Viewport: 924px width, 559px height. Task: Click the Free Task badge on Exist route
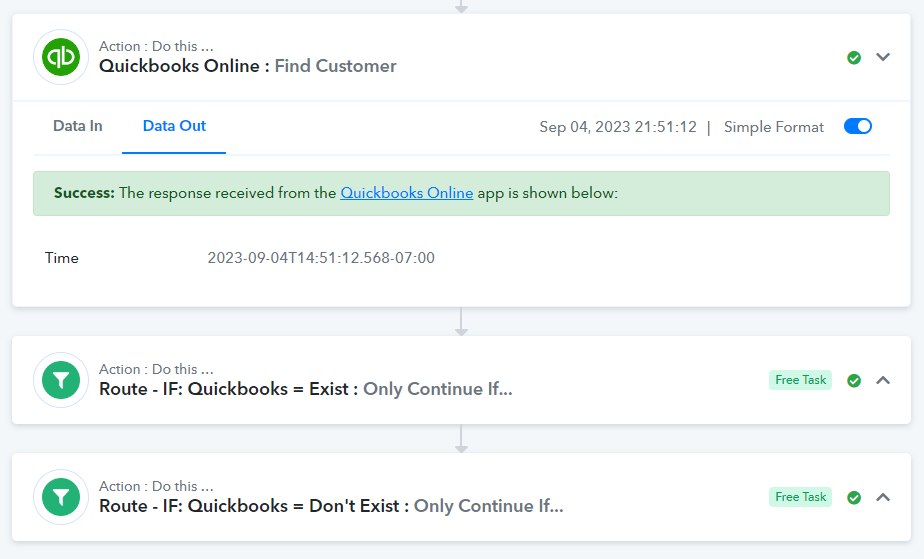point(800,380)
